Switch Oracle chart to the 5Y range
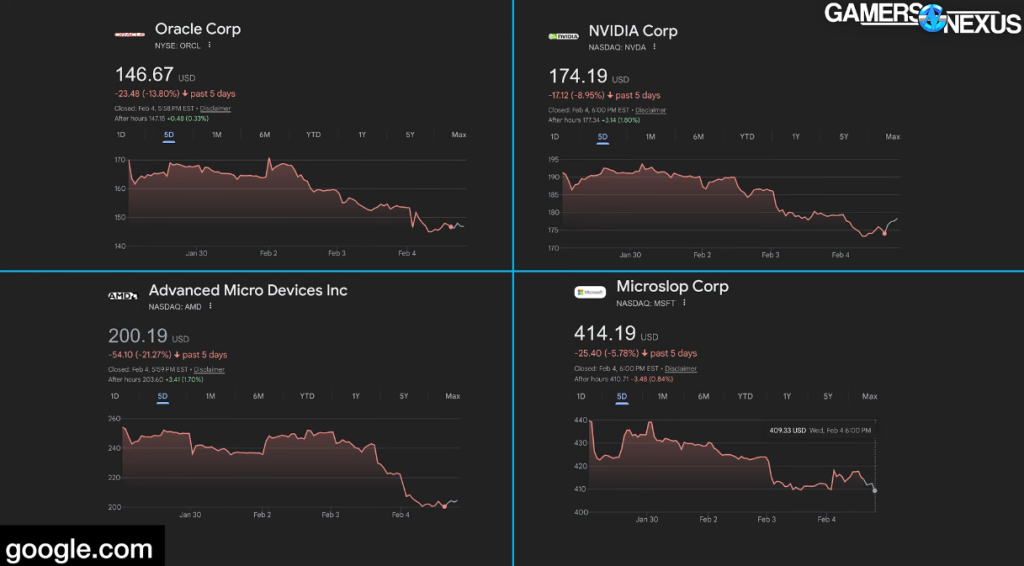The image size is (1024, 566). (410, 134)
